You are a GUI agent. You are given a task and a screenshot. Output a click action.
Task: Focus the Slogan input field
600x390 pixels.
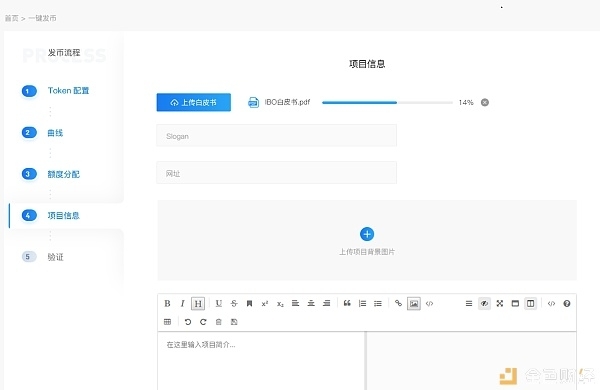point(276,135)
